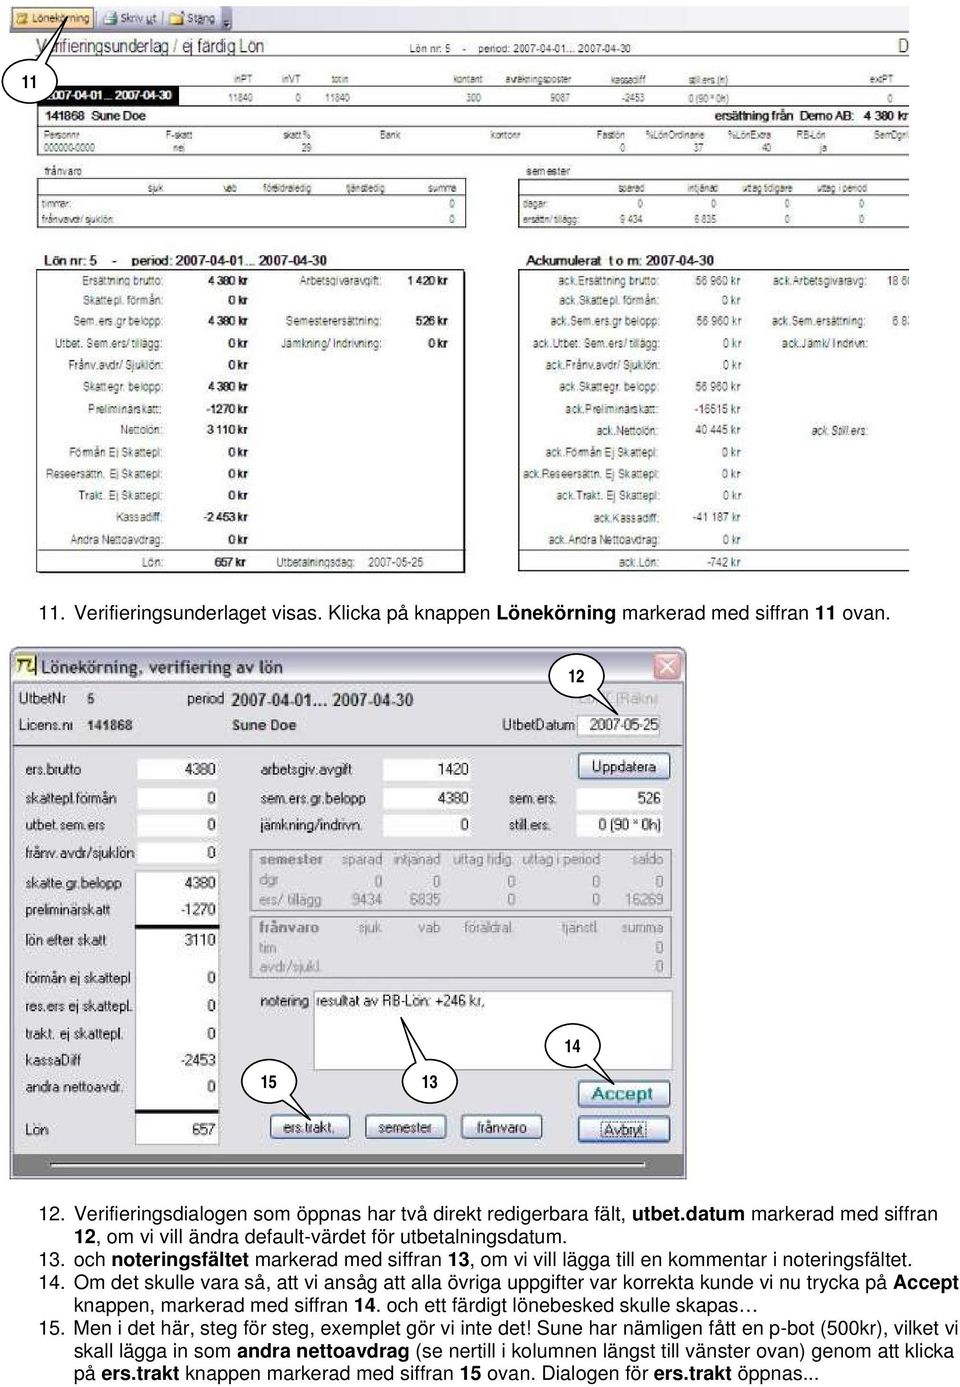The image size is (960, 1387).
Task: Click the arbetsgiv.avgift value 1420
Action: (427, 769)
